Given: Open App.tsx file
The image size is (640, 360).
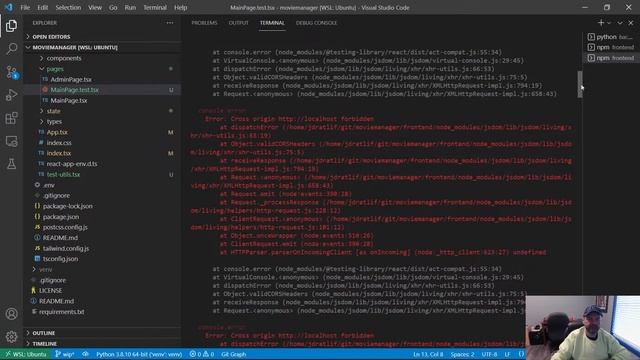Looking at the screenshot, I should pos(102,132).
